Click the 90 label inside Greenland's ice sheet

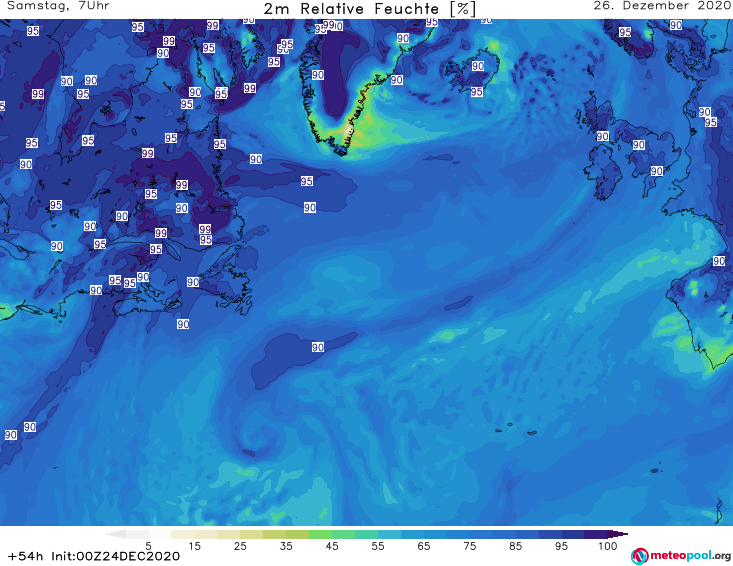click(318, 75)
